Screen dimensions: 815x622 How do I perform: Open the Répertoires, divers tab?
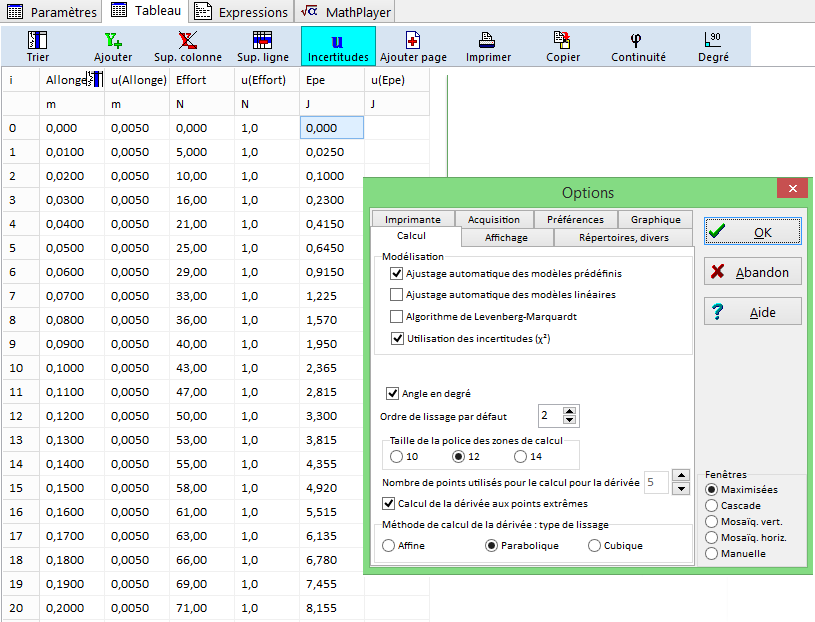point(624,237)
